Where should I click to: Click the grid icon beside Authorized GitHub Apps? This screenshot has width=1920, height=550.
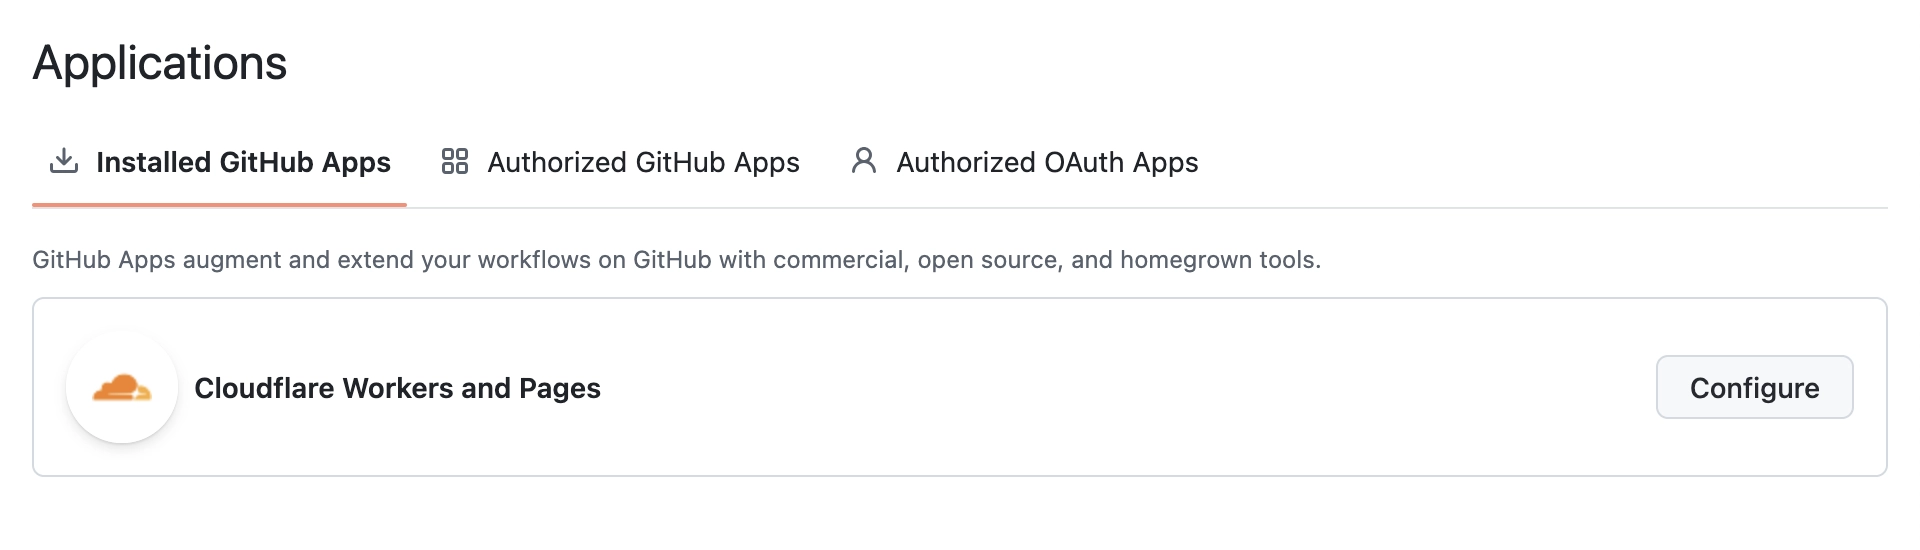click(455, 161)
